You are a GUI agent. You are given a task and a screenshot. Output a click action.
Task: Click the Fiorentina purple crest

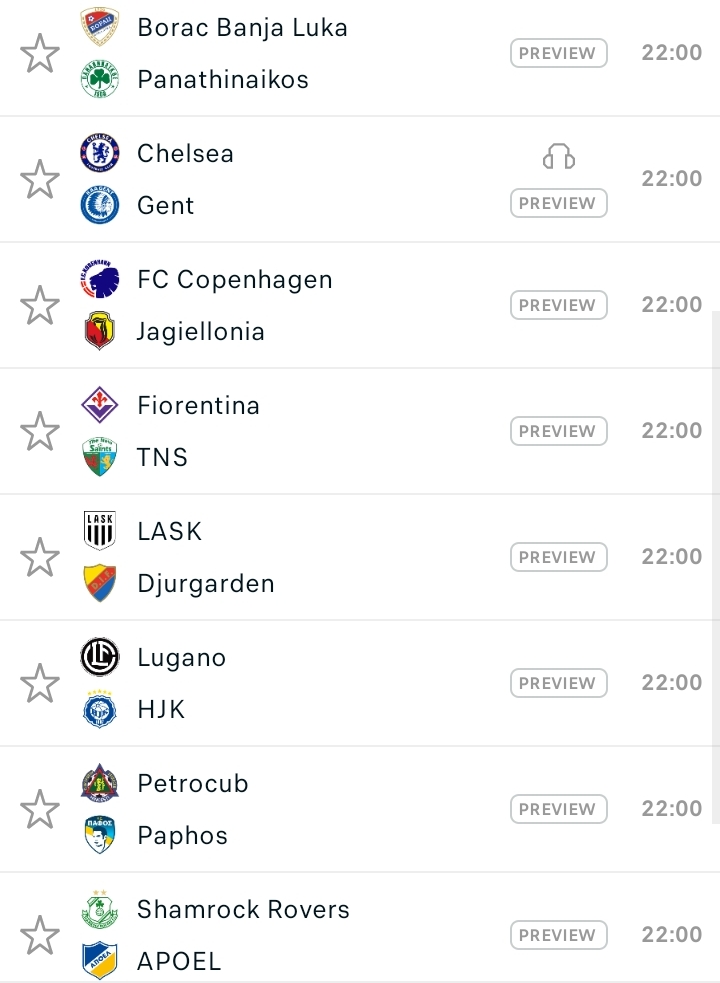pos(100,405)
